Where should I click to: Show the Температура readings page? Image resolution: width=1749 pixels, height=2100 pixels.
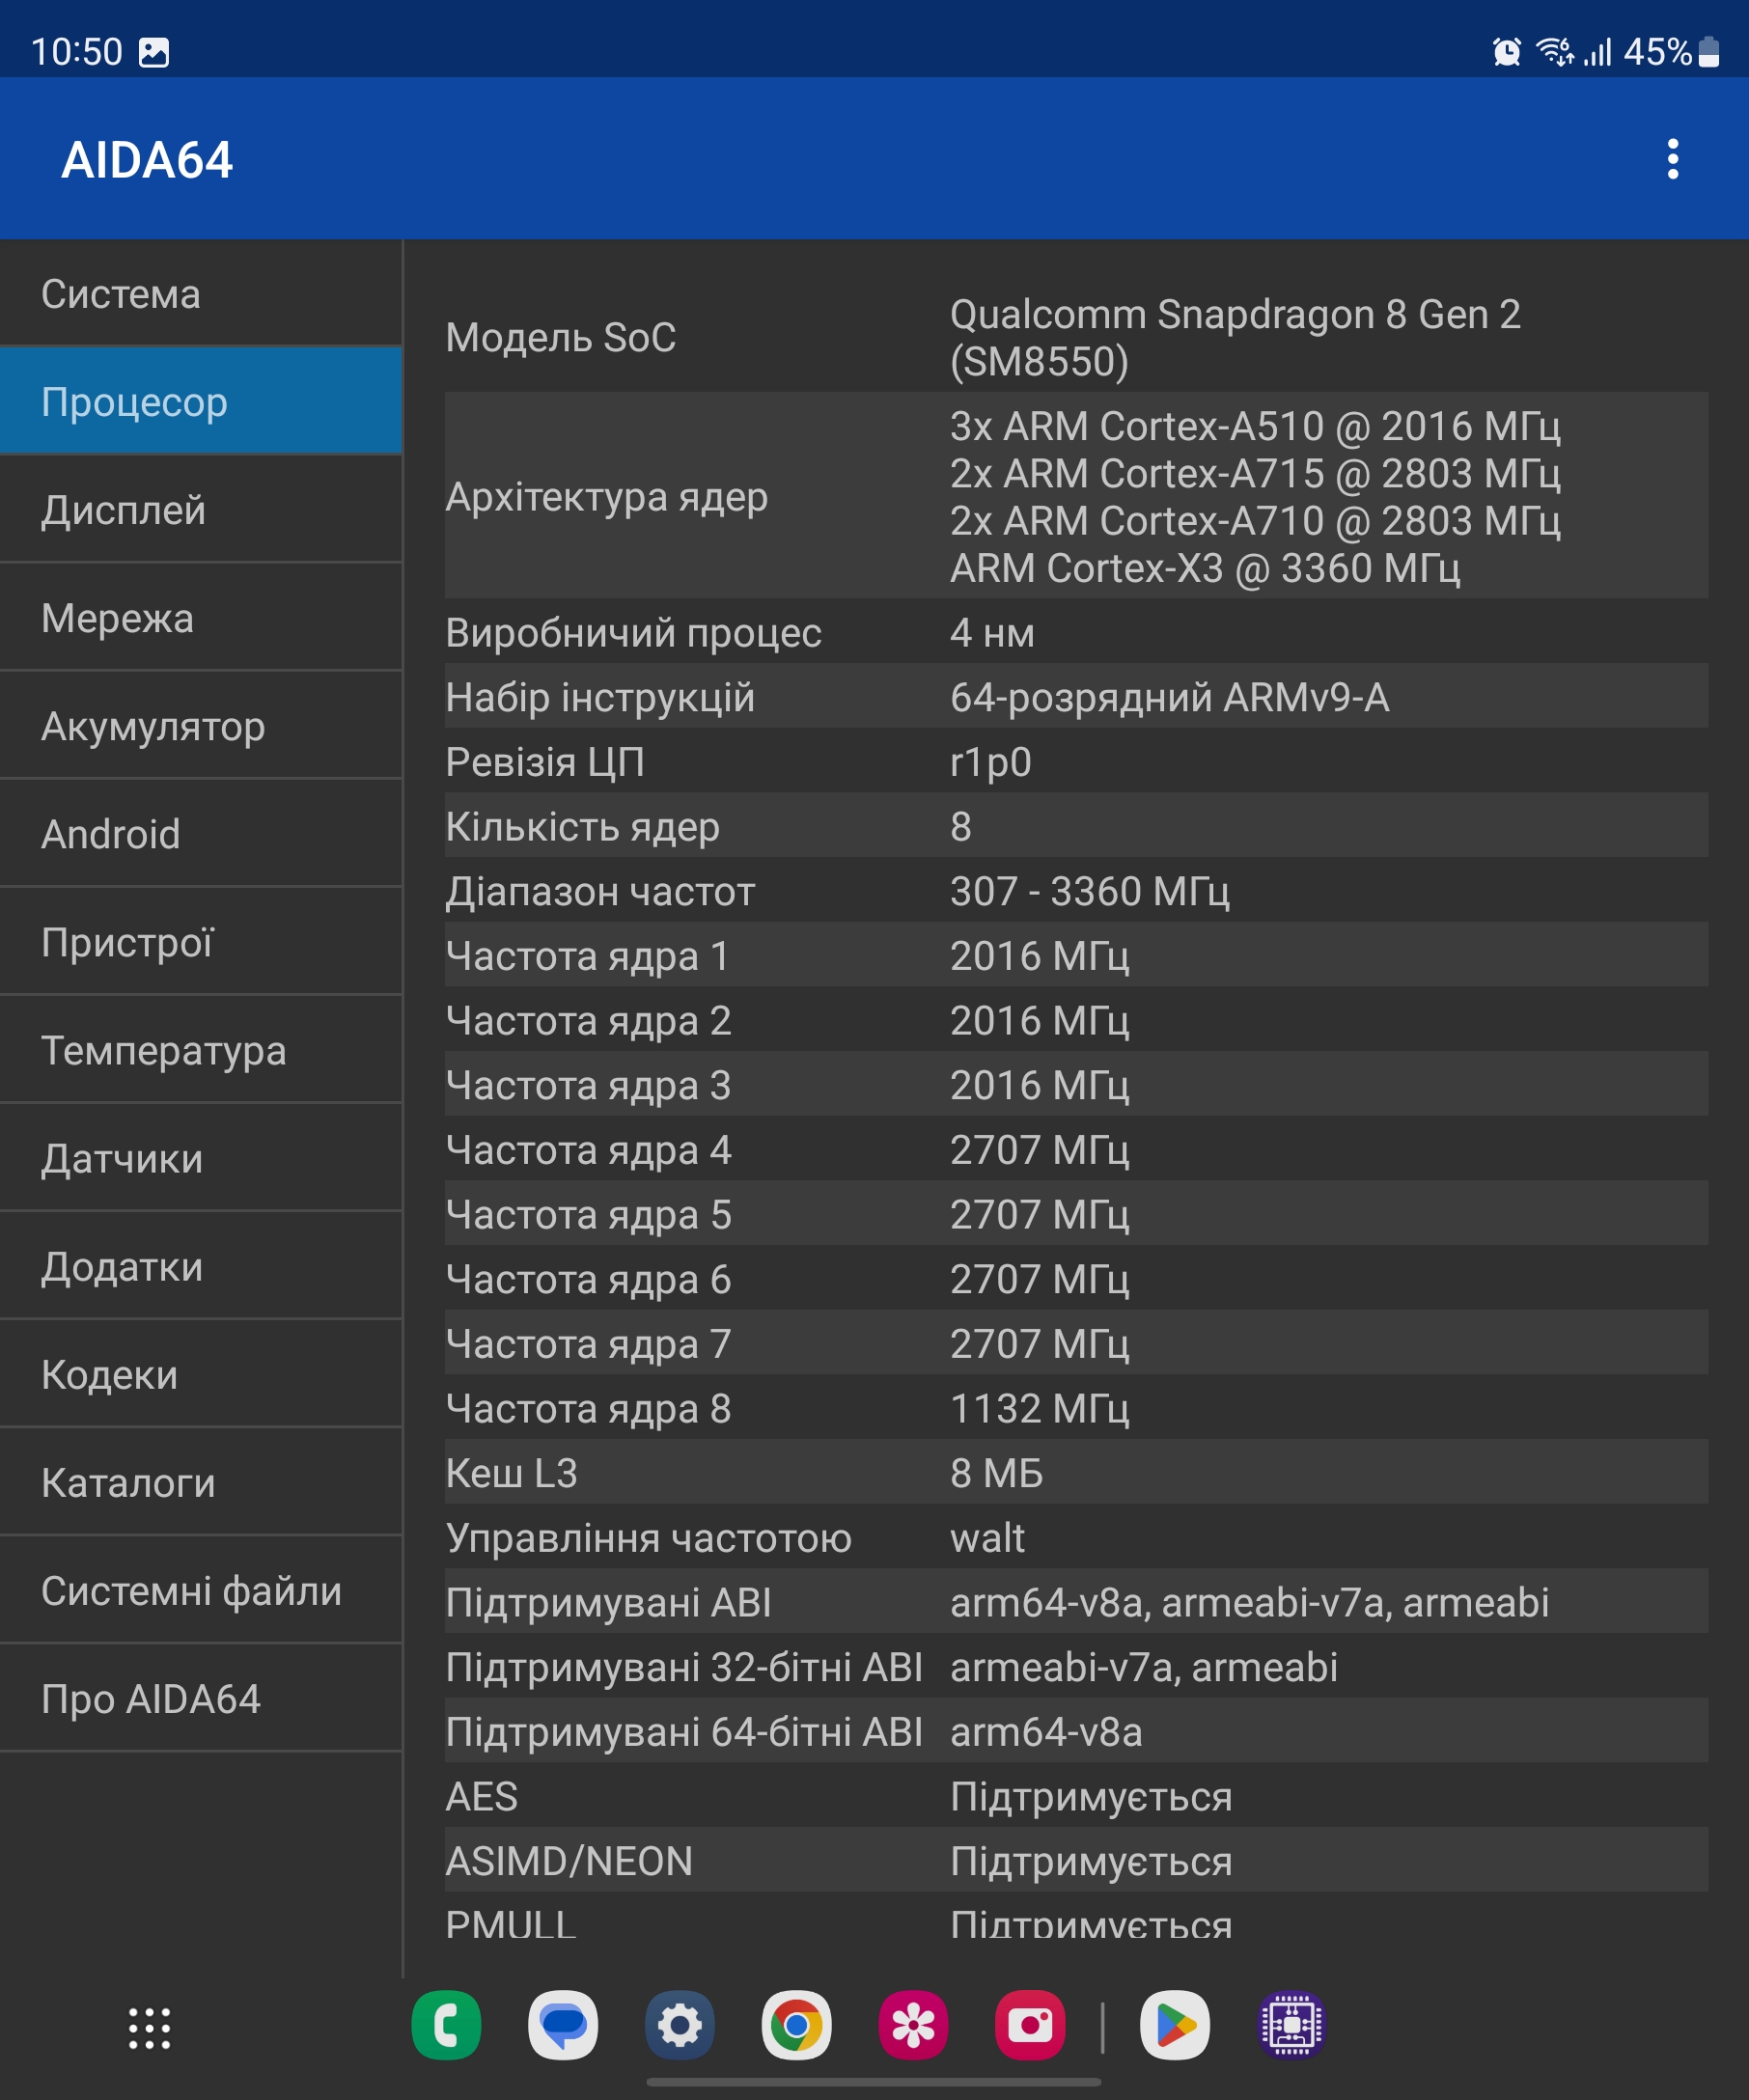(201, 1050)
